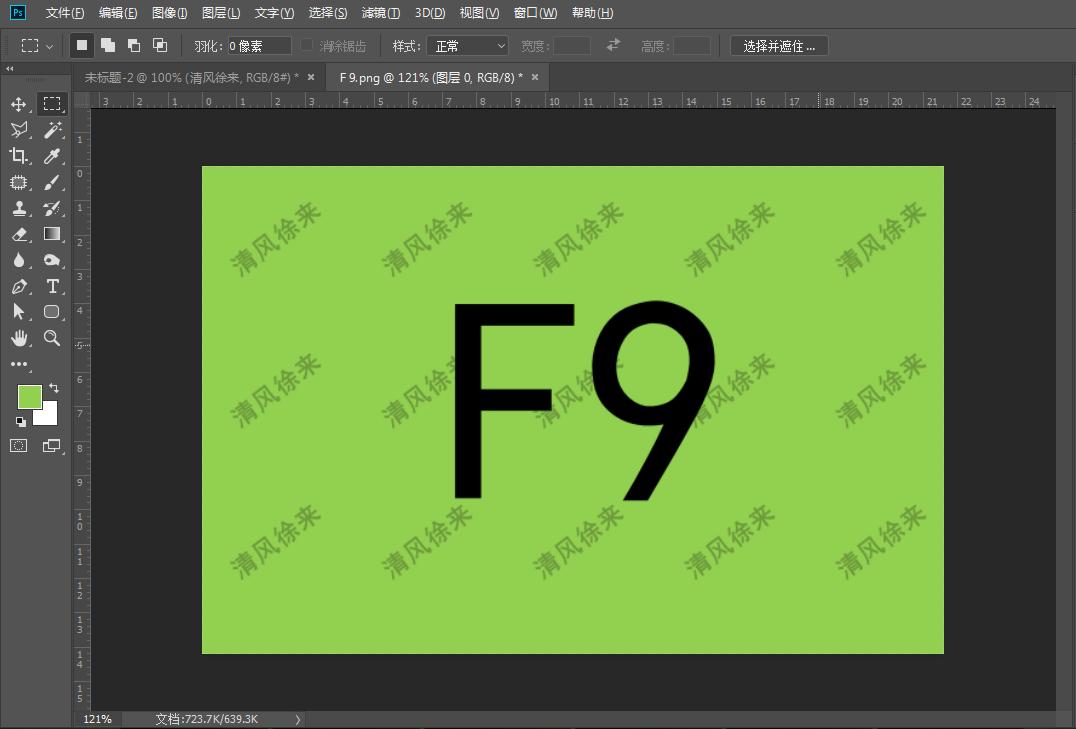
Task: Select the Pen tool
Action: pos(19,286)
